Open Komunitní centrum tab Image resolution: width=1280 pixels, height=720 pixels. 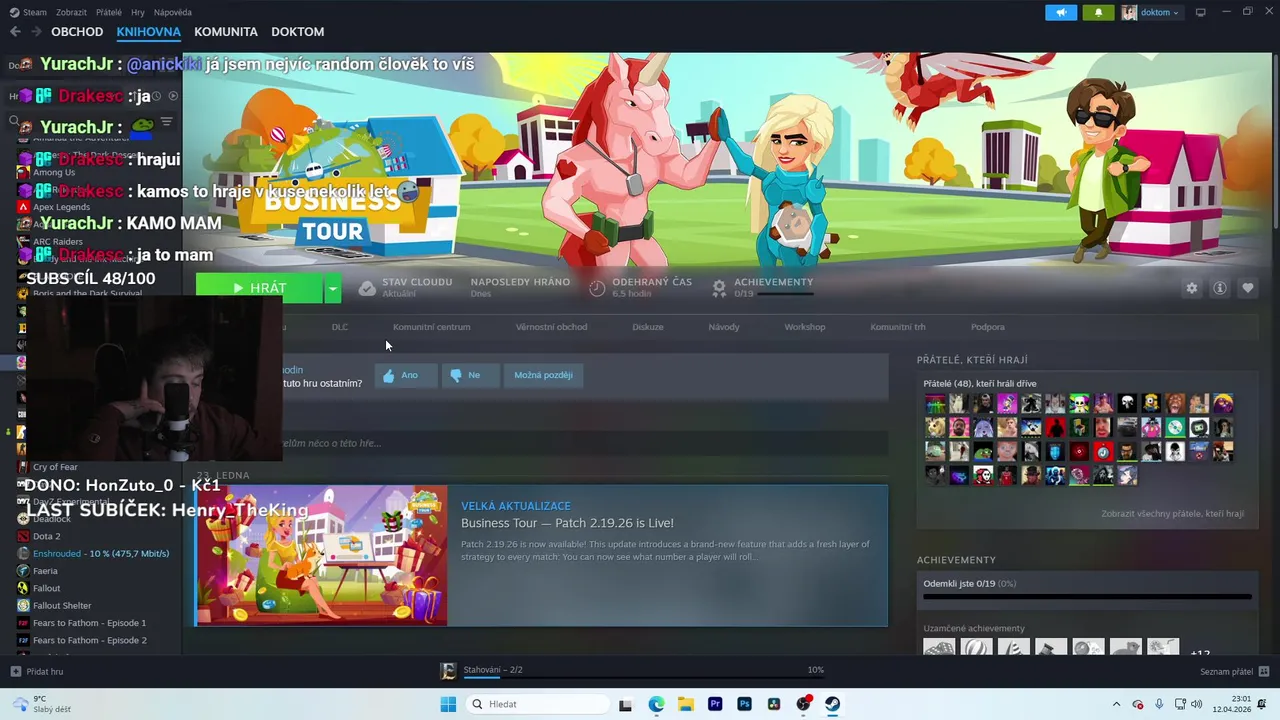click(431, 327)
